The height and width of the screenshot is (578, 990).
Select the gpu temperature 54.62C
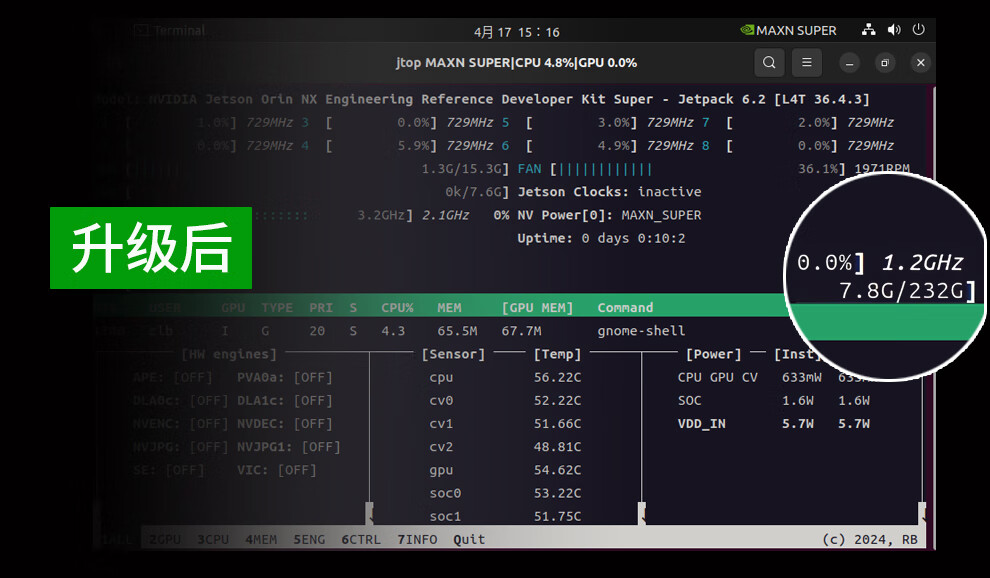(557, 470)
